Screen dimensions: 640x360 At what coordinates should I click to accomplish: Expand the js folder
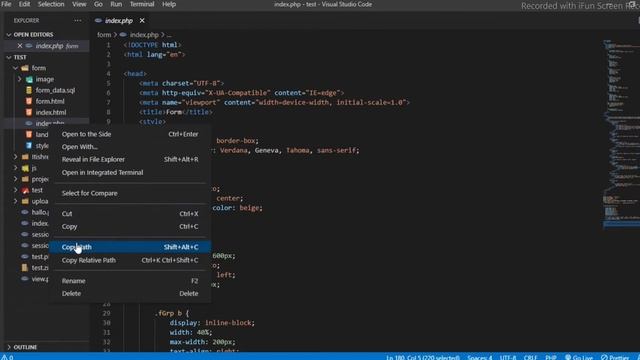coord(16,168)
